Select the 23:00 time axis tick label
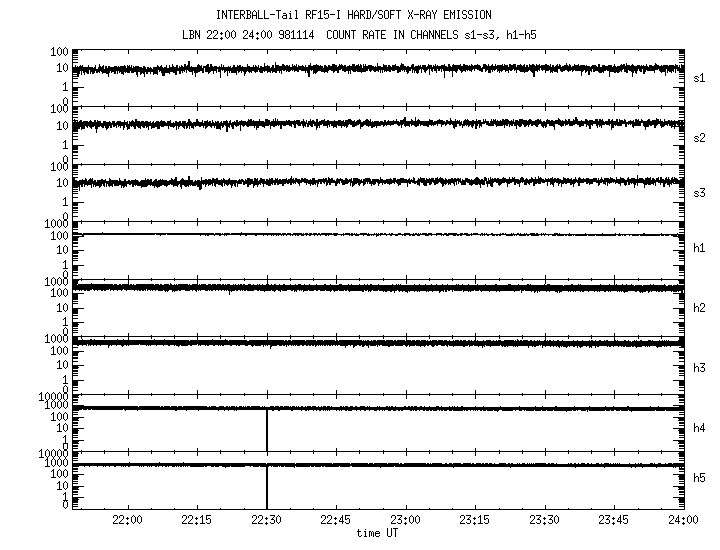The image size is (720, 550). click(405, 521)
